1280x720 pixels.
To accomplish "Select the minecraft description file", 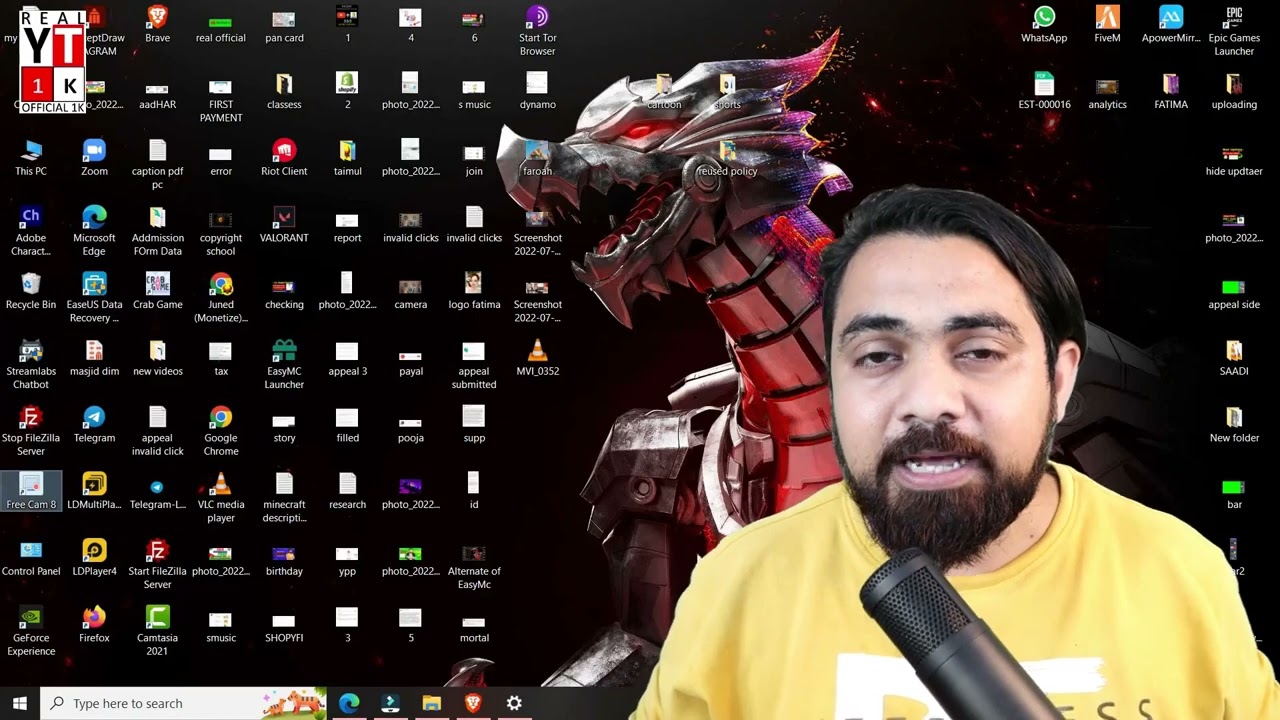I will tap(284, 498).
